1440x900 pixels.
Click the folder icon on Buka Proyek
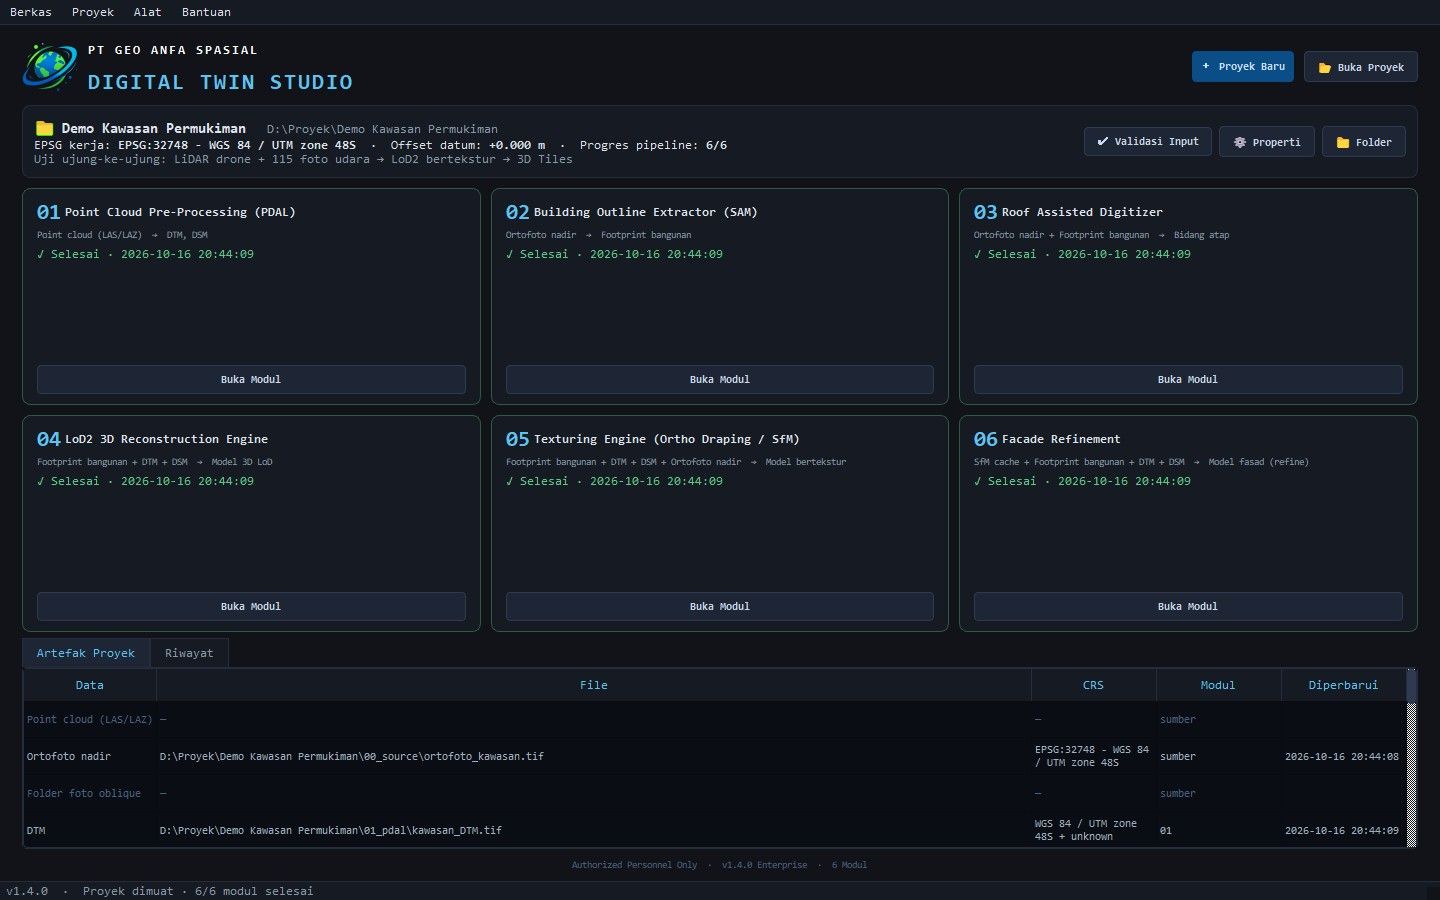[1324, 67]
